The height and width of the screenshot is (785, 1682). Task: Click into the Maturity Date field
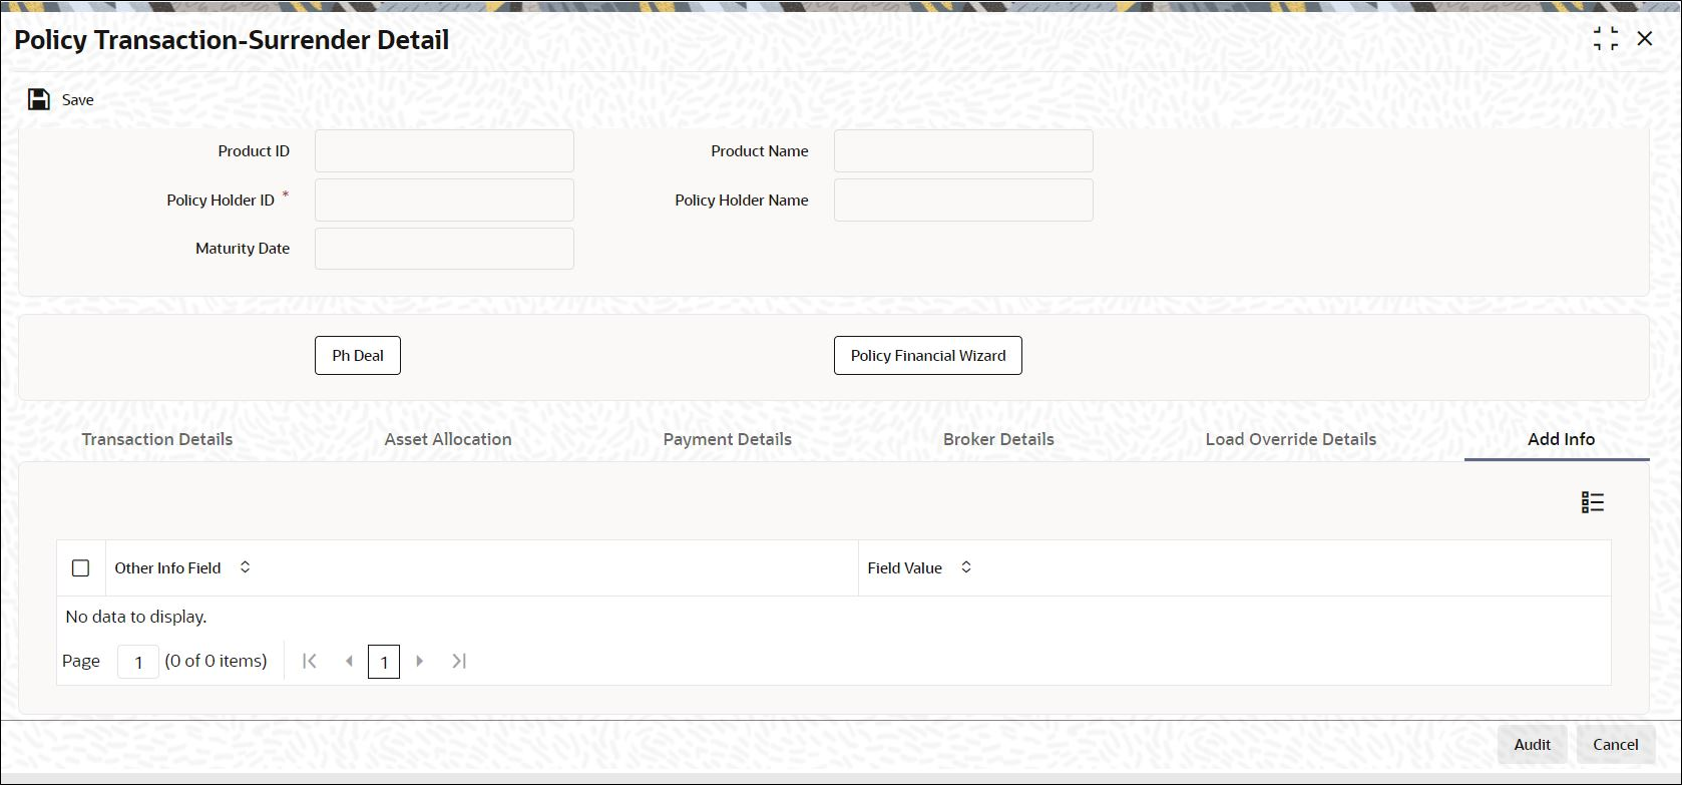[444, 249]
